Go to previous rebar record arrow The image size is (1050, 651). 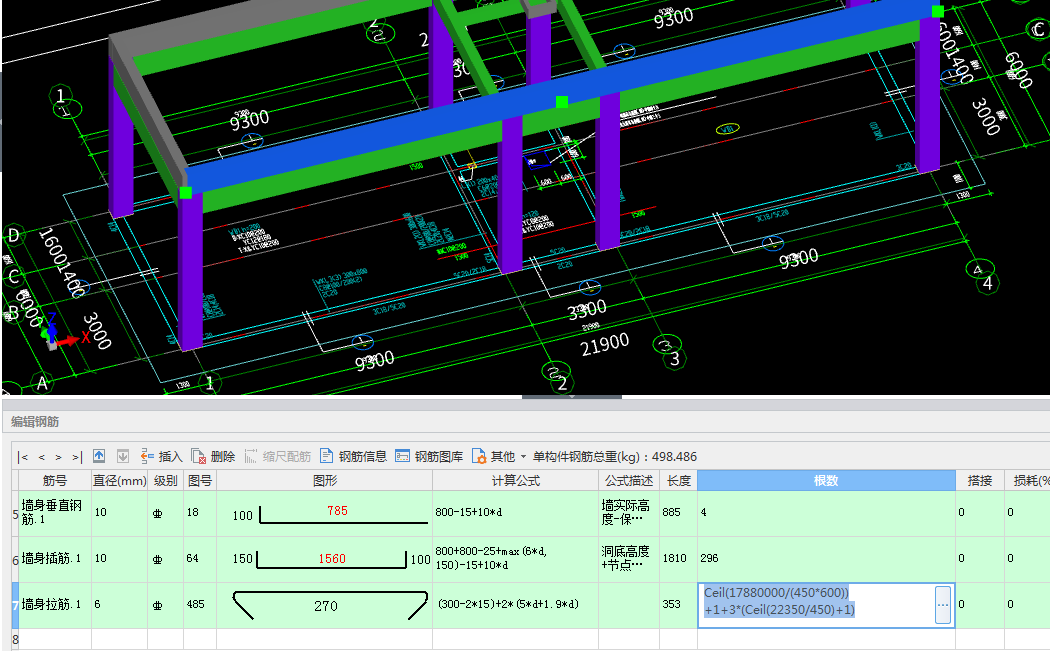click(x=42, y=457)
